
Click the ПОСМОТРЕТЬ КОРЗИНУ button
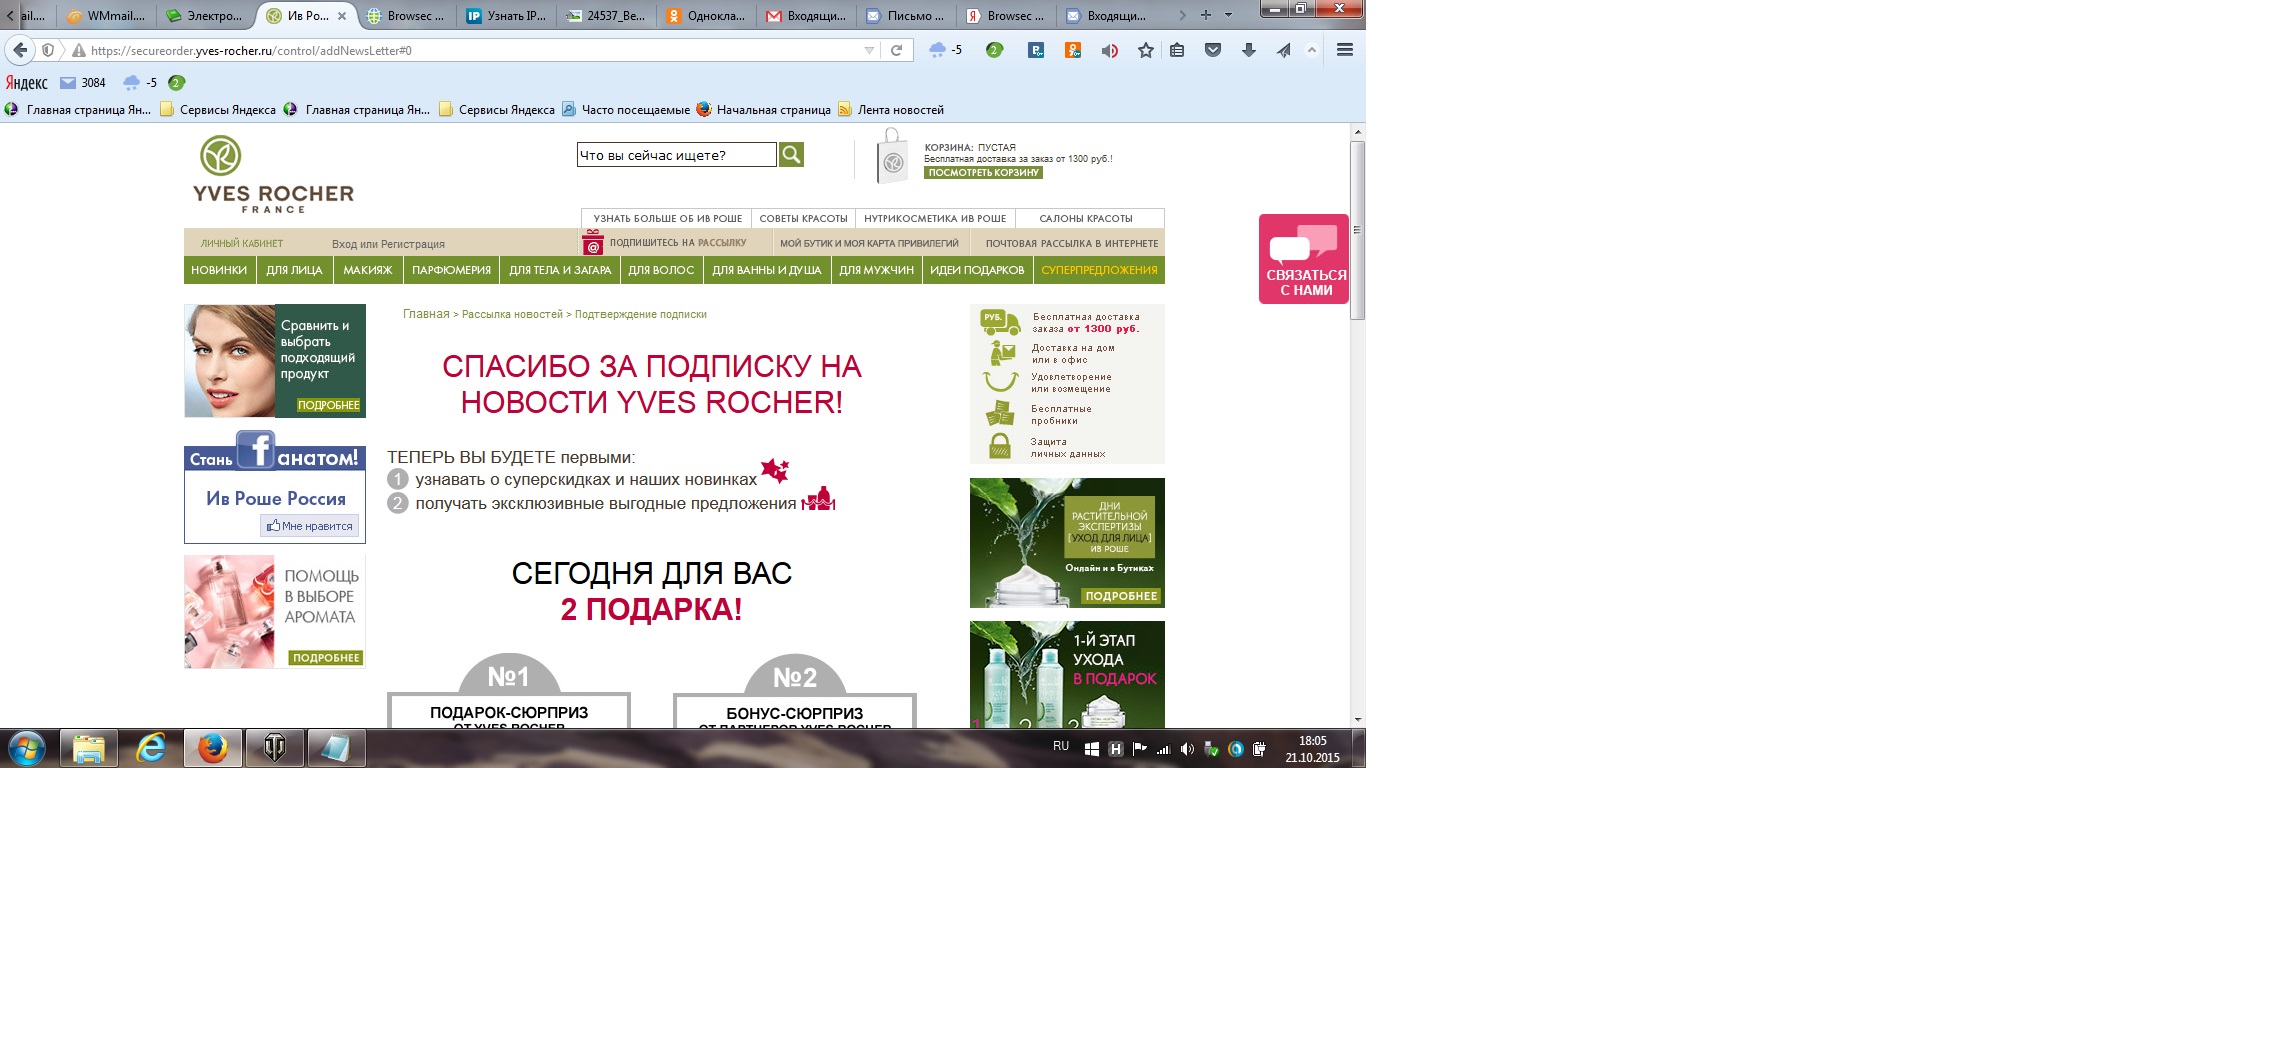(x=983, y=173)
